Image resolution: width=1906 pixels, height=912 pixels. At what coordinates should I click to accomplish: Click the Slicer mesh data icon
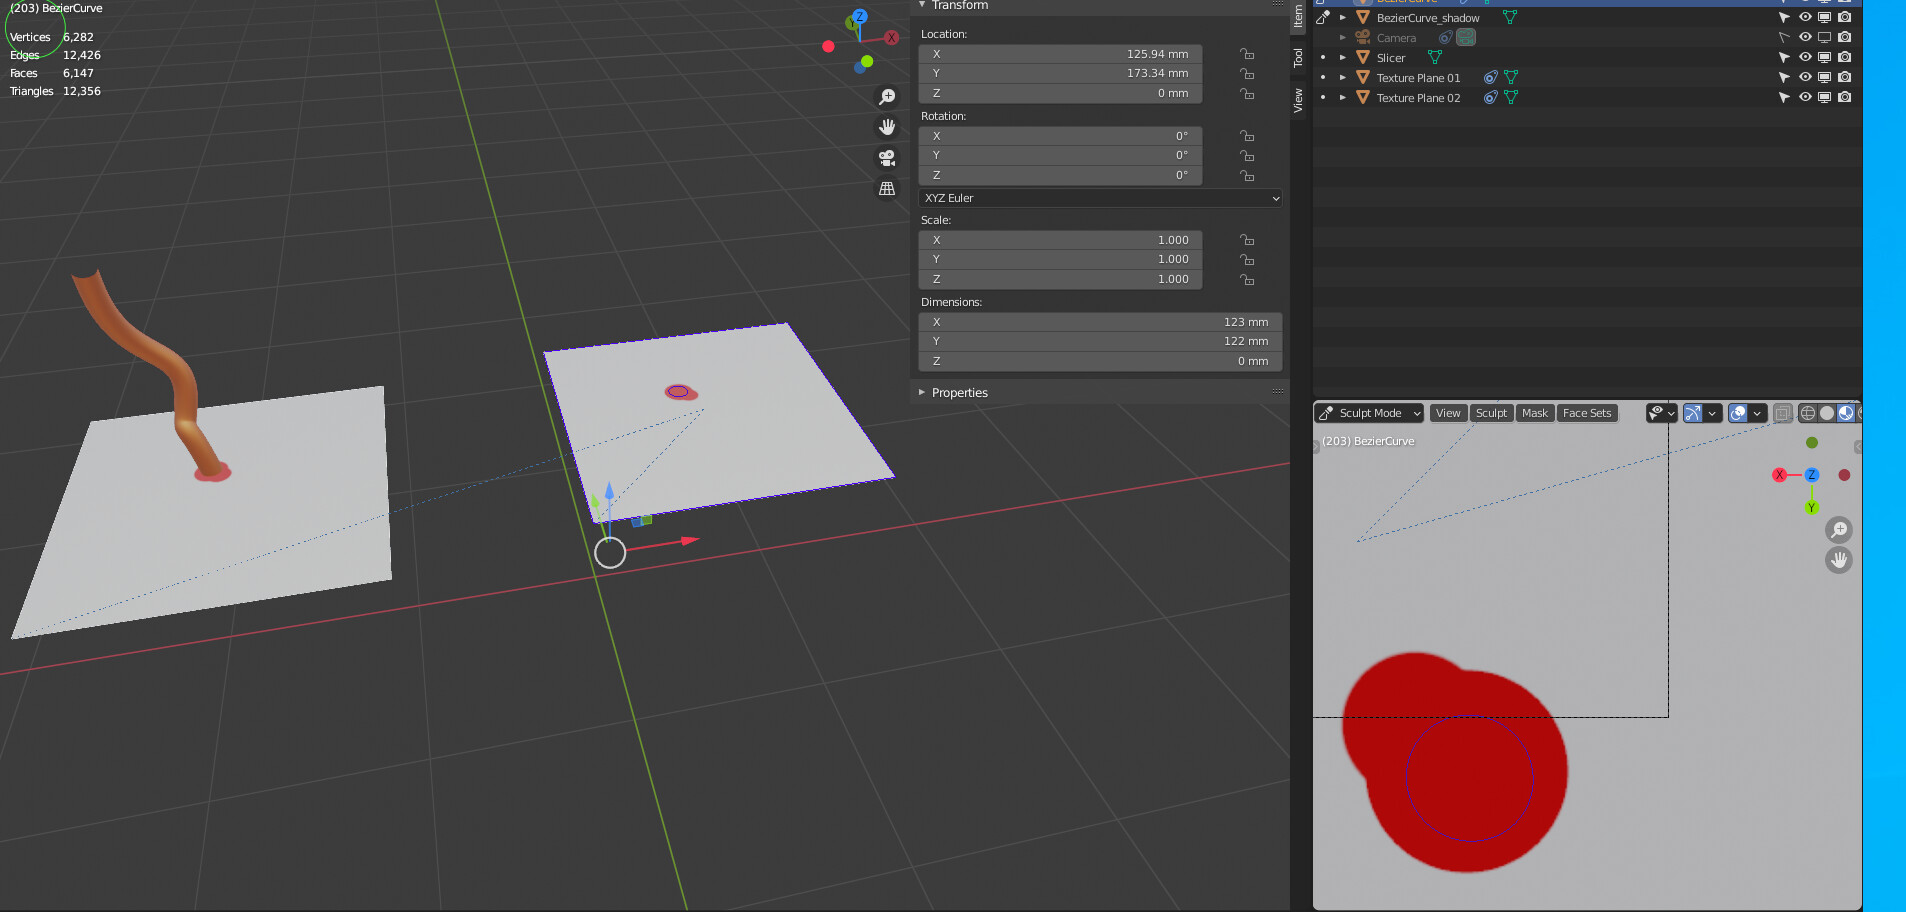coord(1435,57)
